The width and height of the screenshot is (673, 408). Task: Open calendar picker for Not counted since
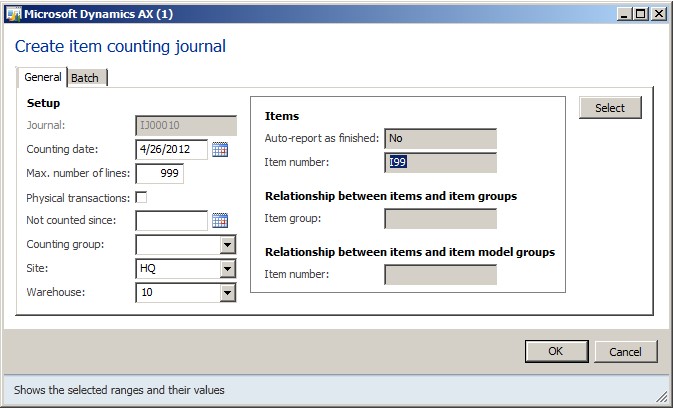(x=220, y=221)
